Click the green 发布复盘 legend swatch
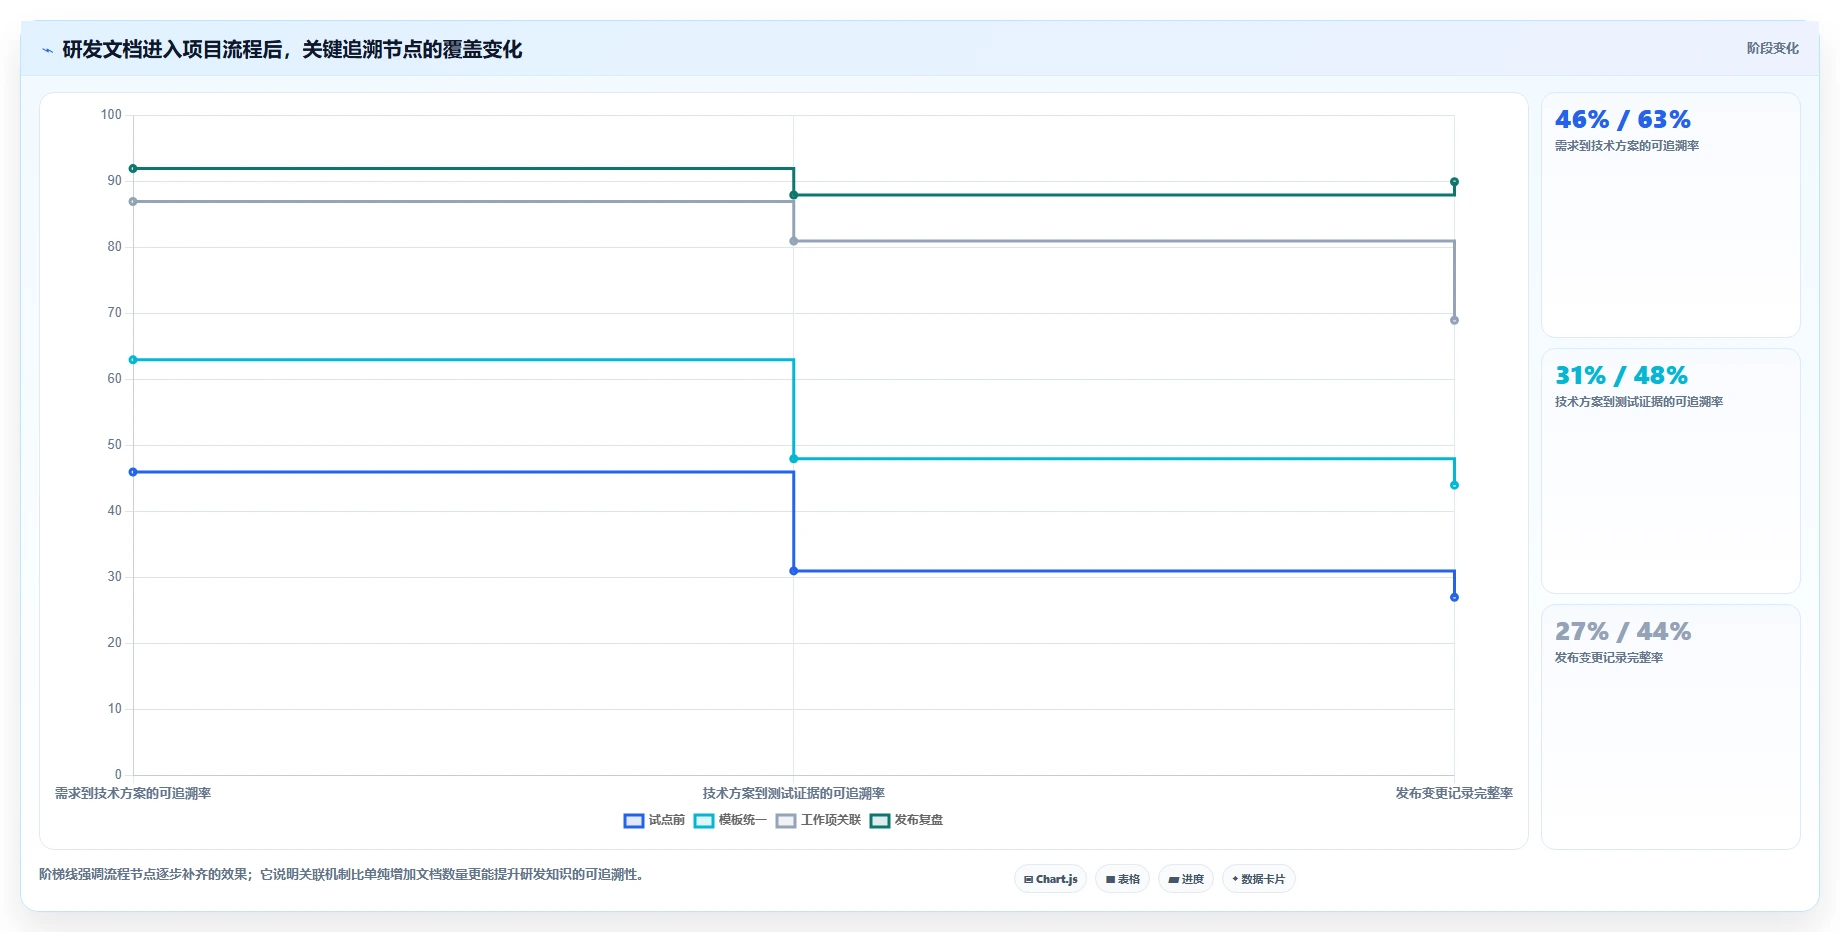 pyautogui.click(x=880, y=821)
